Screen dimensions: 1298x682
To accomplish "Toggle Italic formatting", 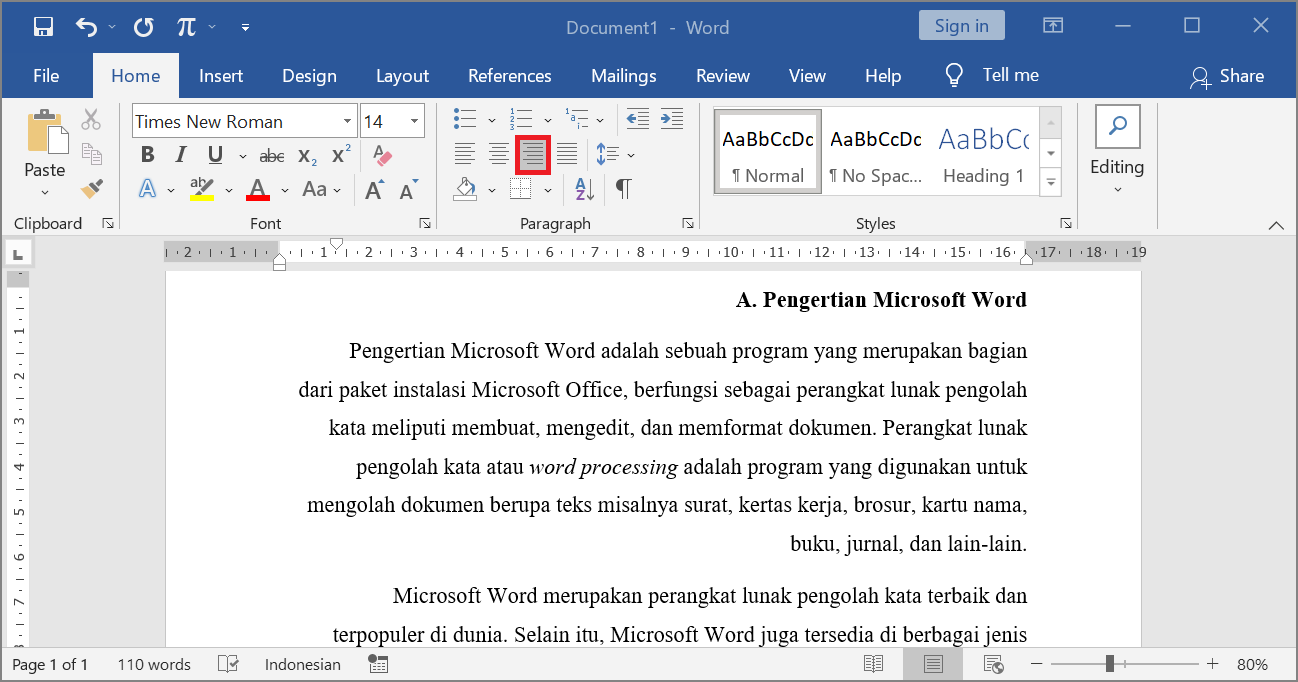I will click(x=181, y=155).
